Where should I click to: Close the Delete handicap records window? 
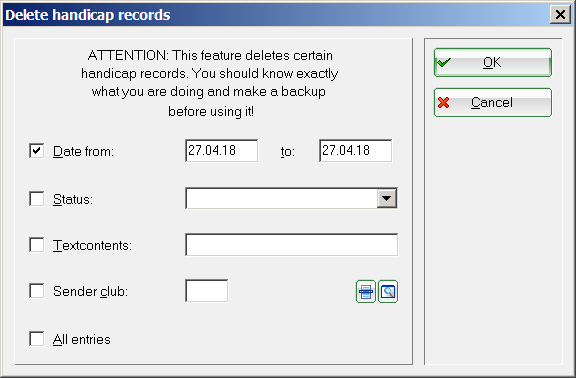(560, 15)
